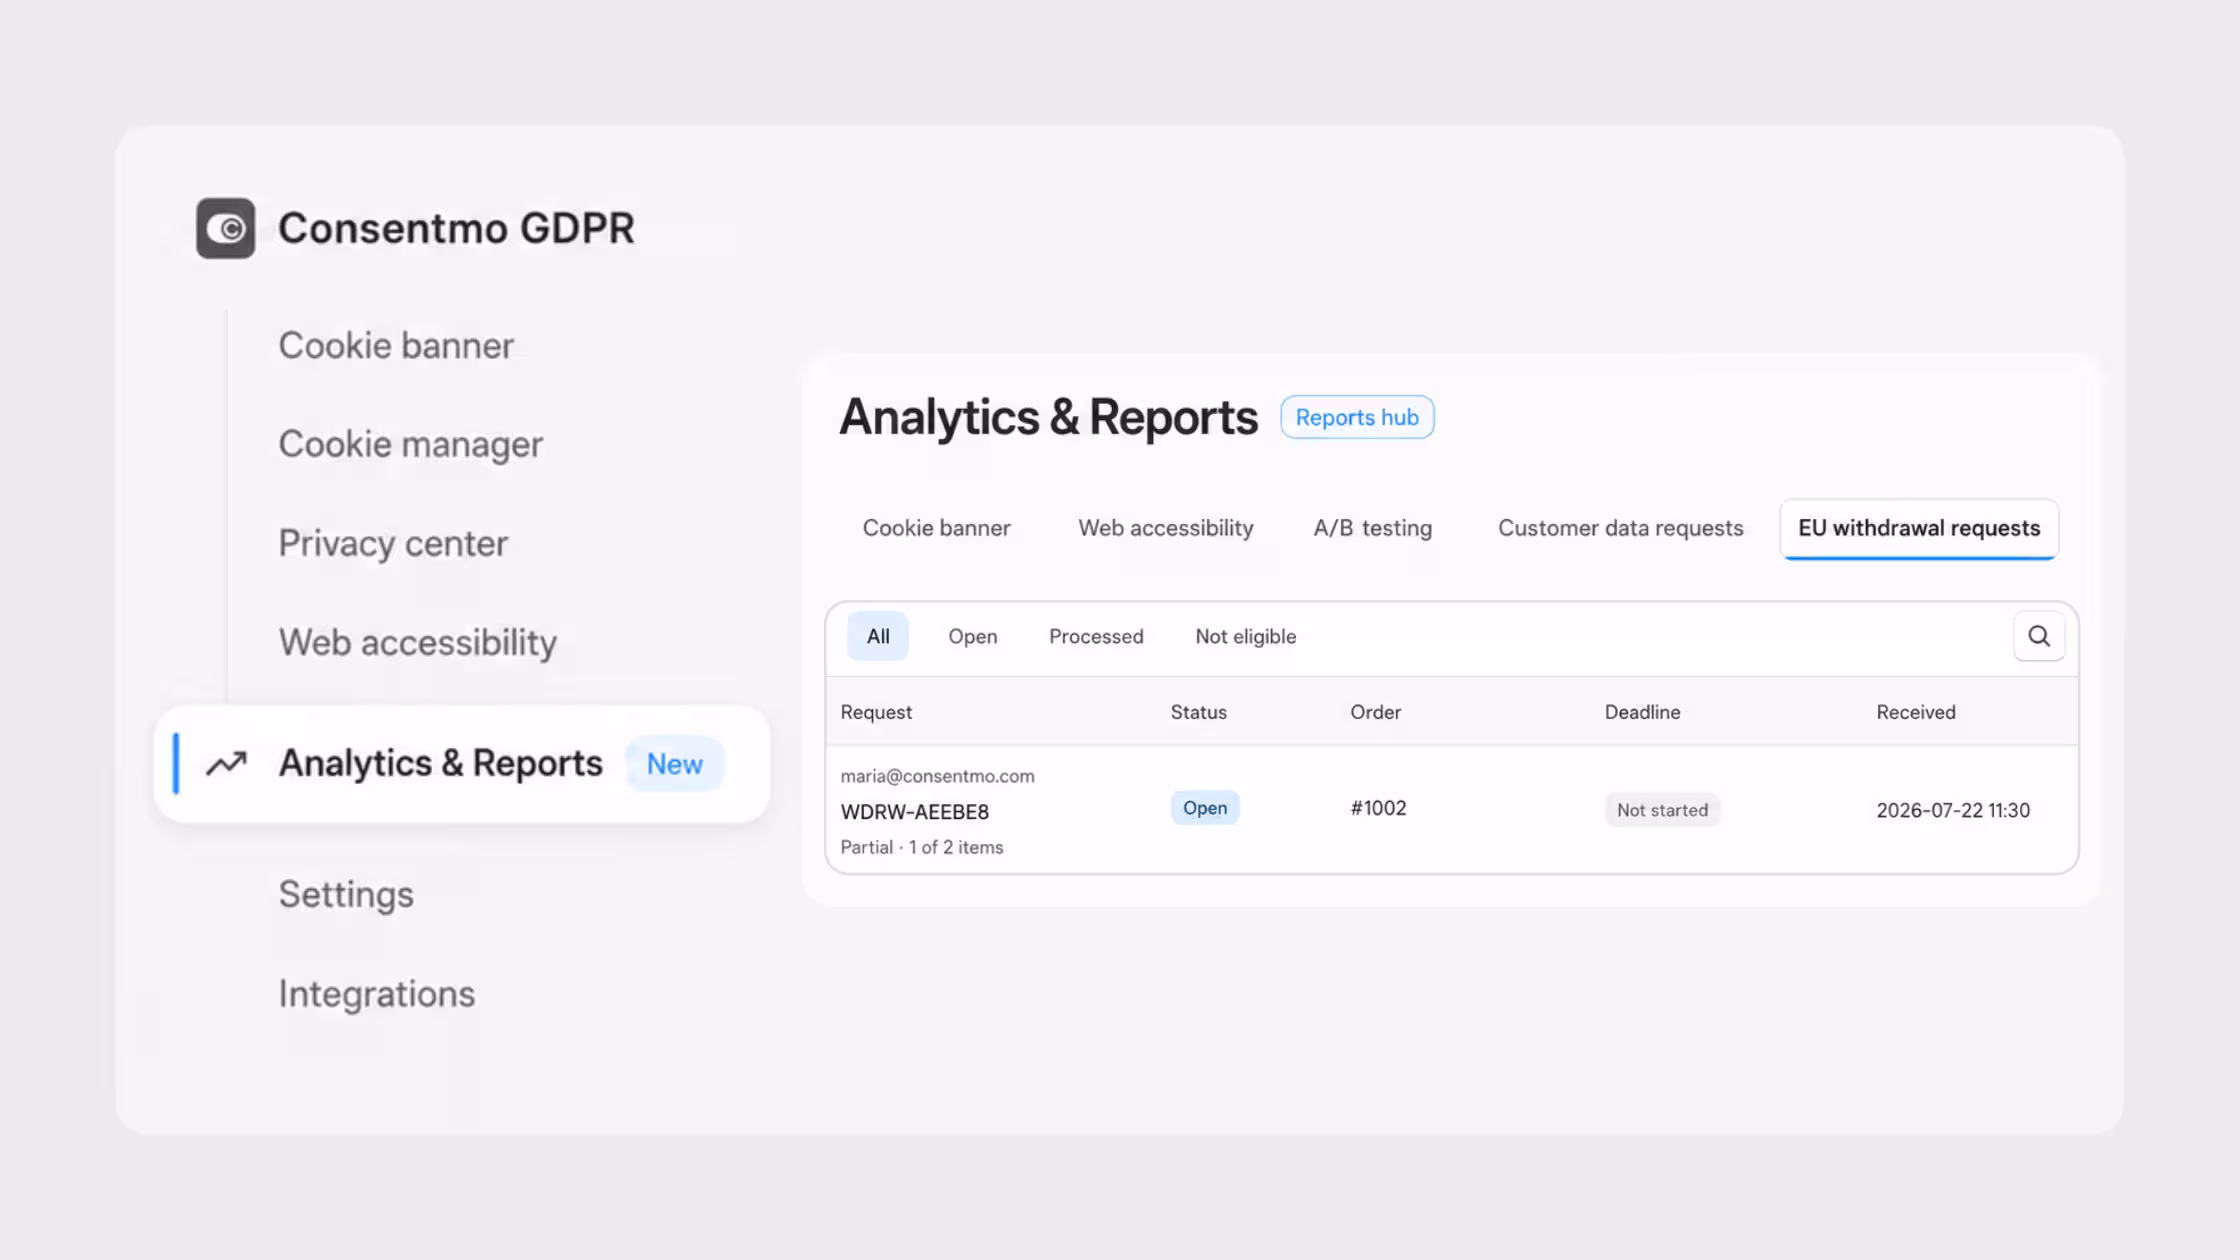Select Analytics & Reports sidebar item
Image resolution: width=2240 pixels, height=1260 pixels.
462,764
